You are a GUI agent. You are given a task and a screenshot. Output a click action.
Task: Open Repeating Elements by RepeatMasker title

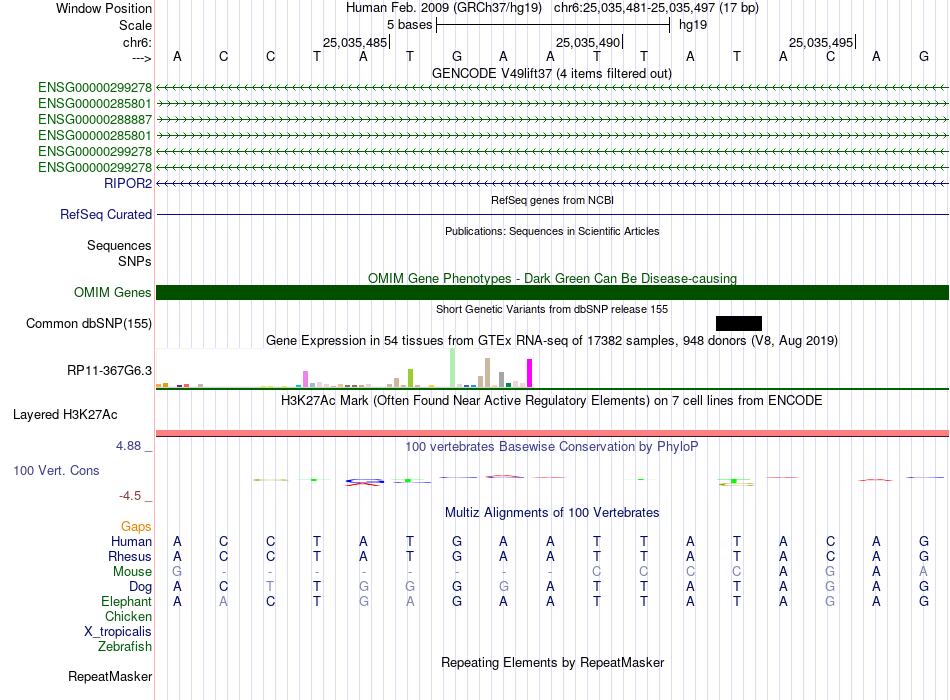(x=552, y=662)
